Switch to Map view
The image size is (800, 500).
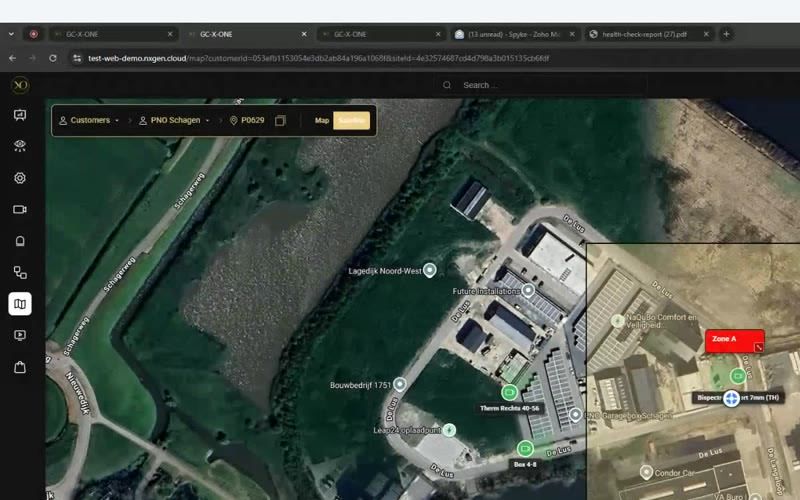coord(321,120)
